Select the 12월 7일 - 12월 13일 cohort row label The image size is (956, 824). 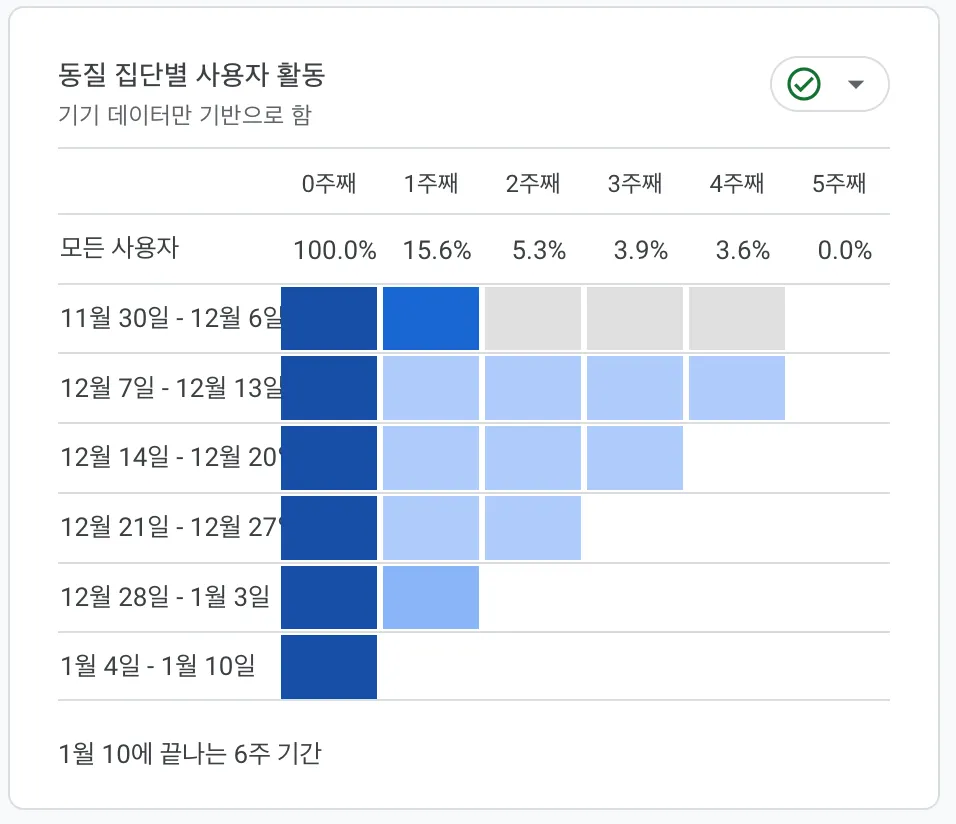(x=170, y=388)
